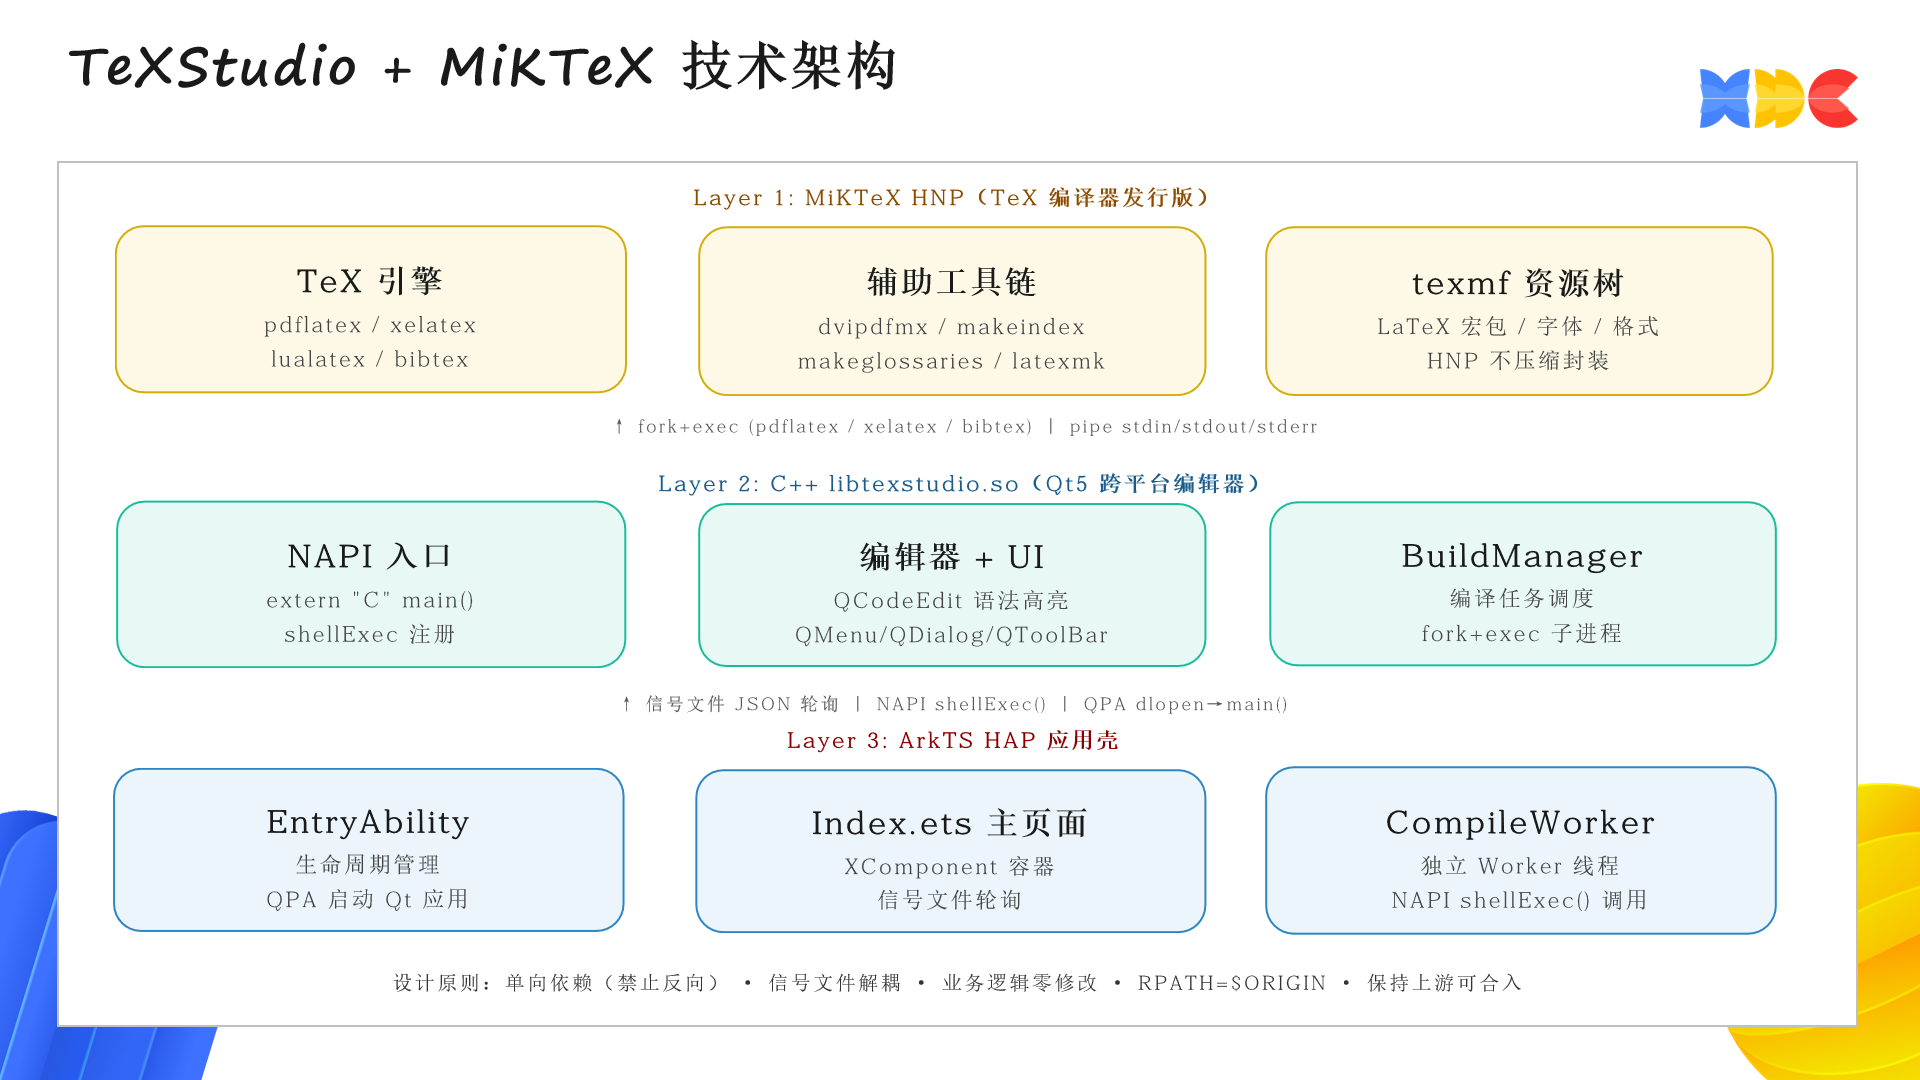
Task: Click 'lualatex / bibtex' line
Action: point(370,359)
